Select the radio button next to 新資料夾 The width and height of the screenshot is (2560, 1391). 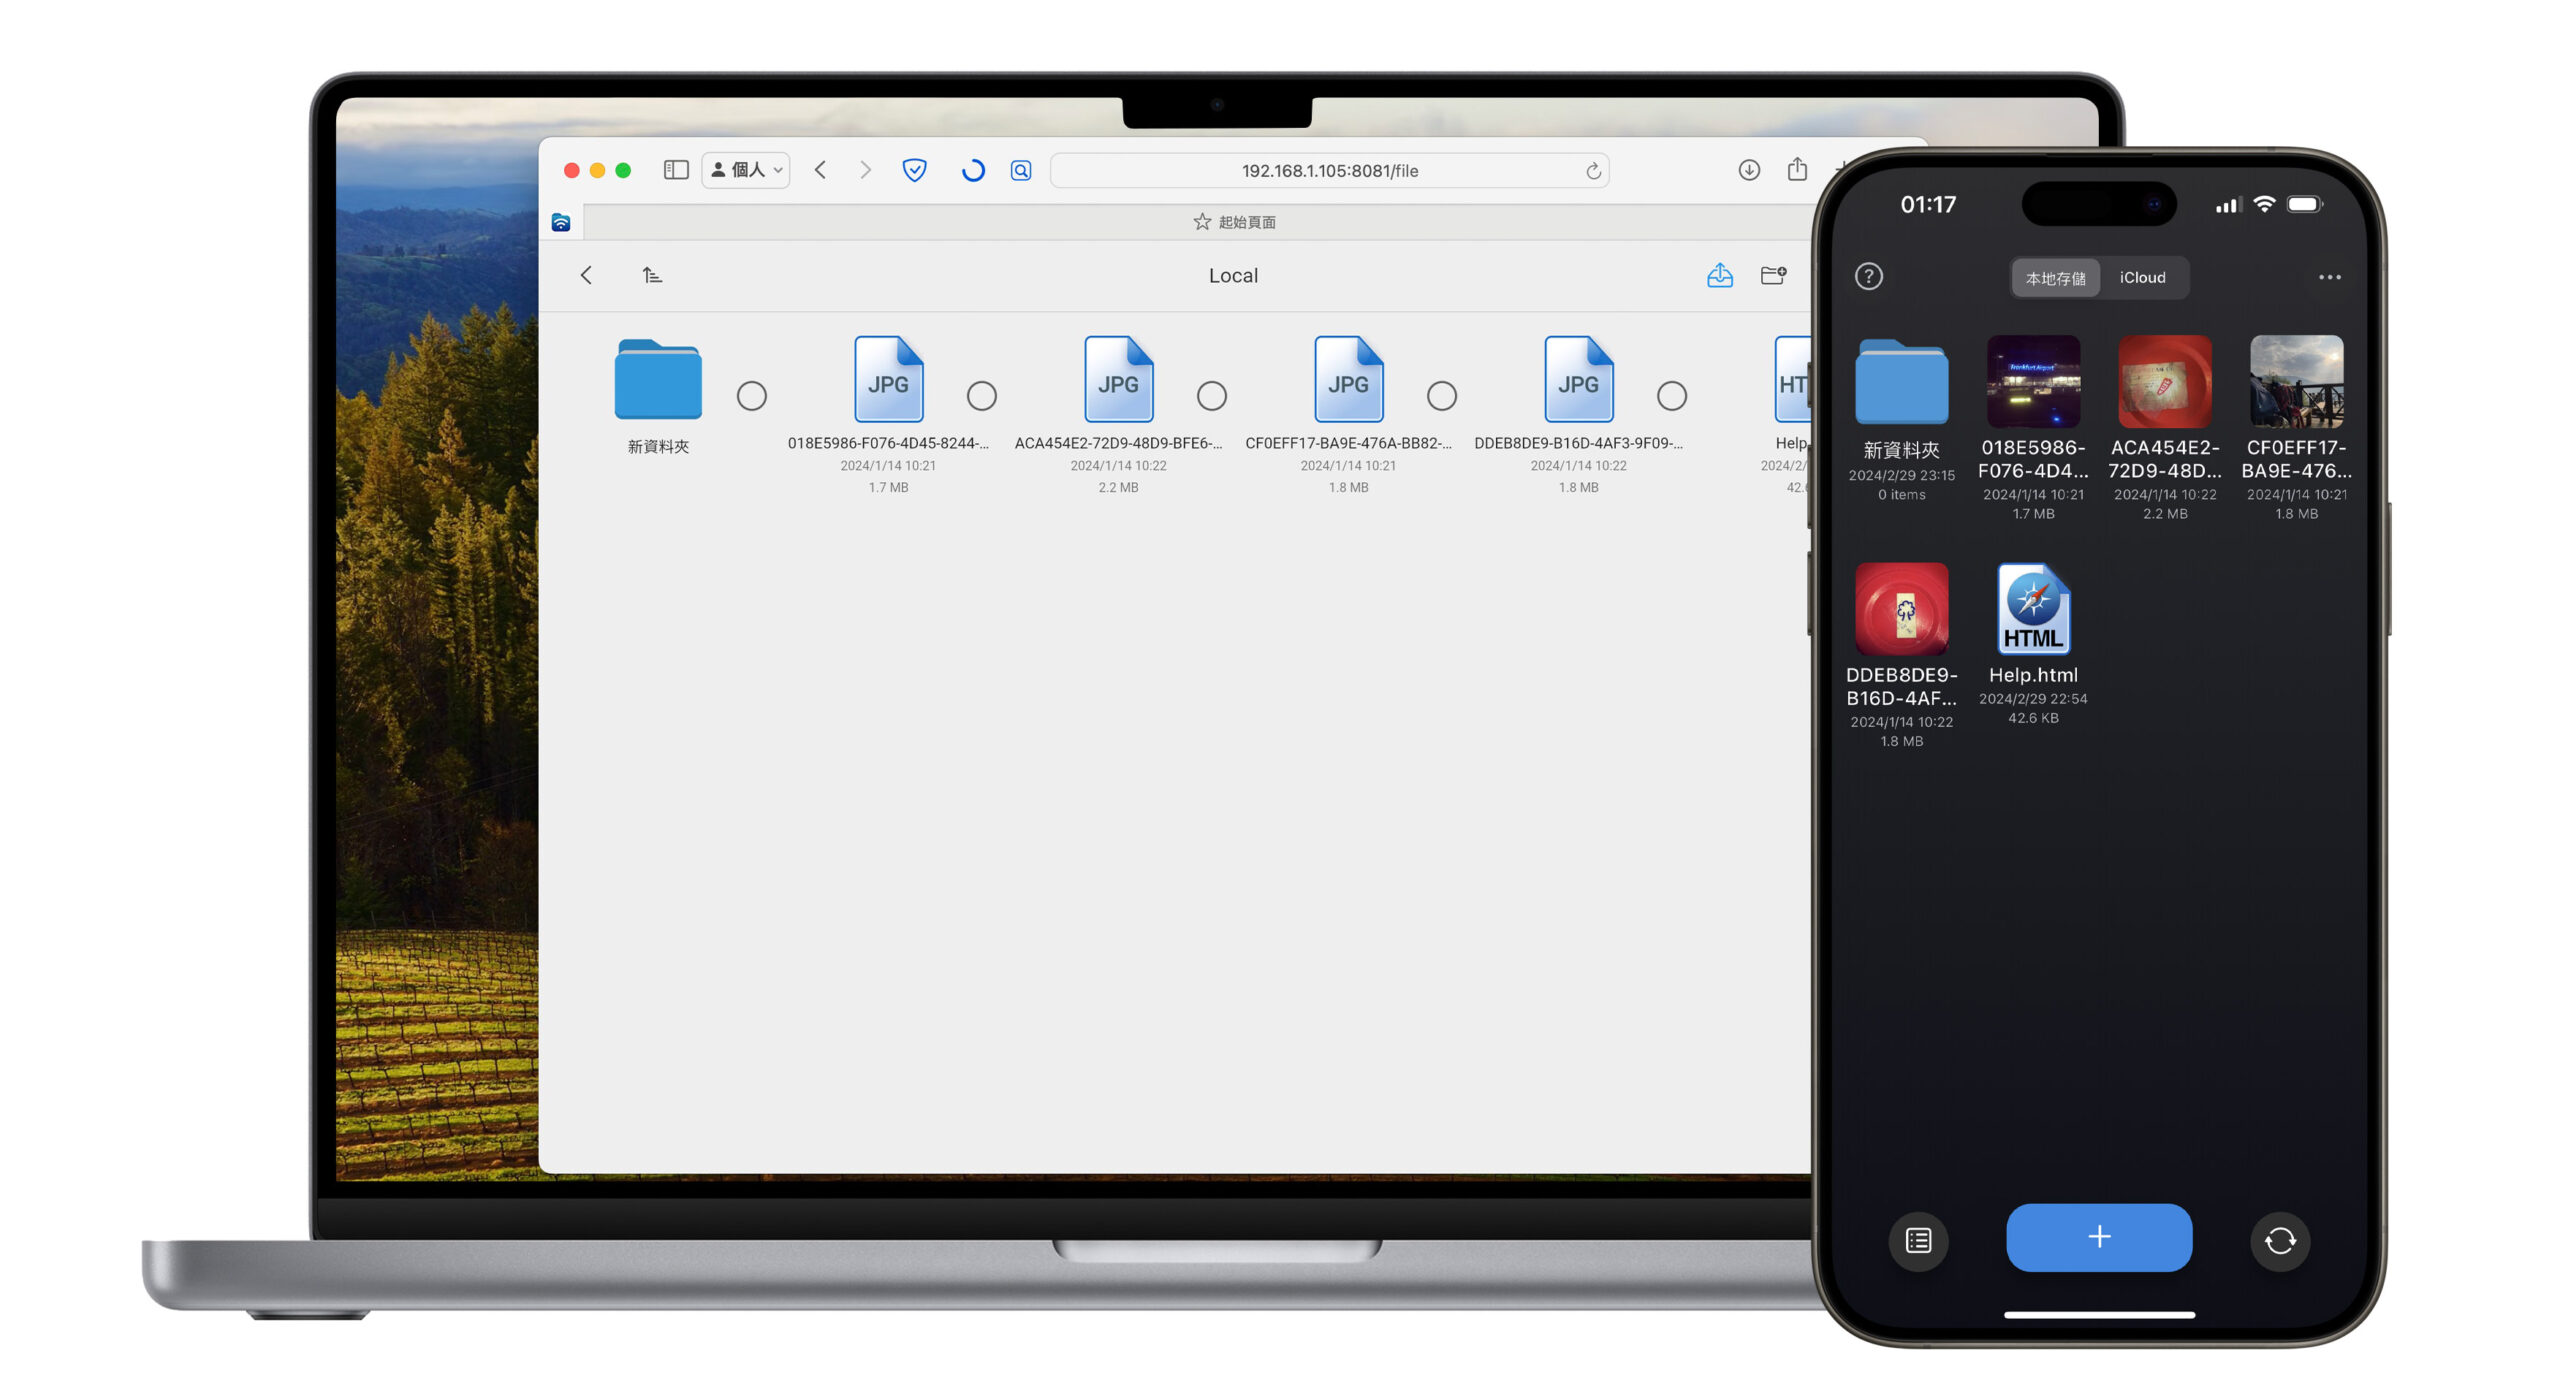(752, 396)
